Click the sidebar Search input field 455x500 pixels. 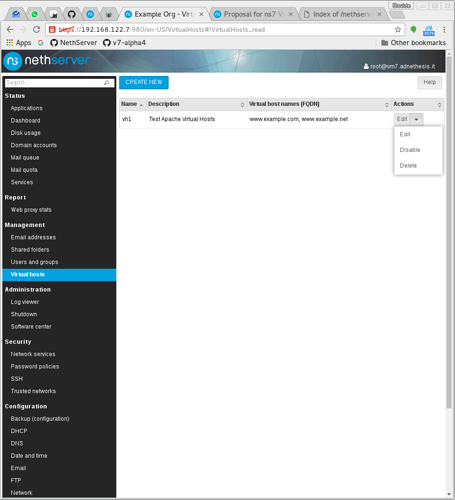59,83
